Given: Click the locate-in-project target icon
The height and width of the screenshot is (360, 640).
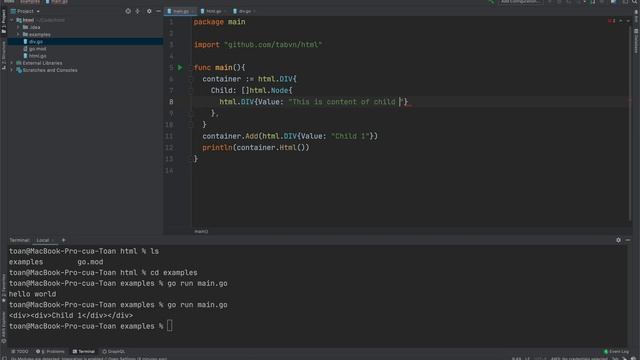Looking at the screenshot, I should click(128, 11).
